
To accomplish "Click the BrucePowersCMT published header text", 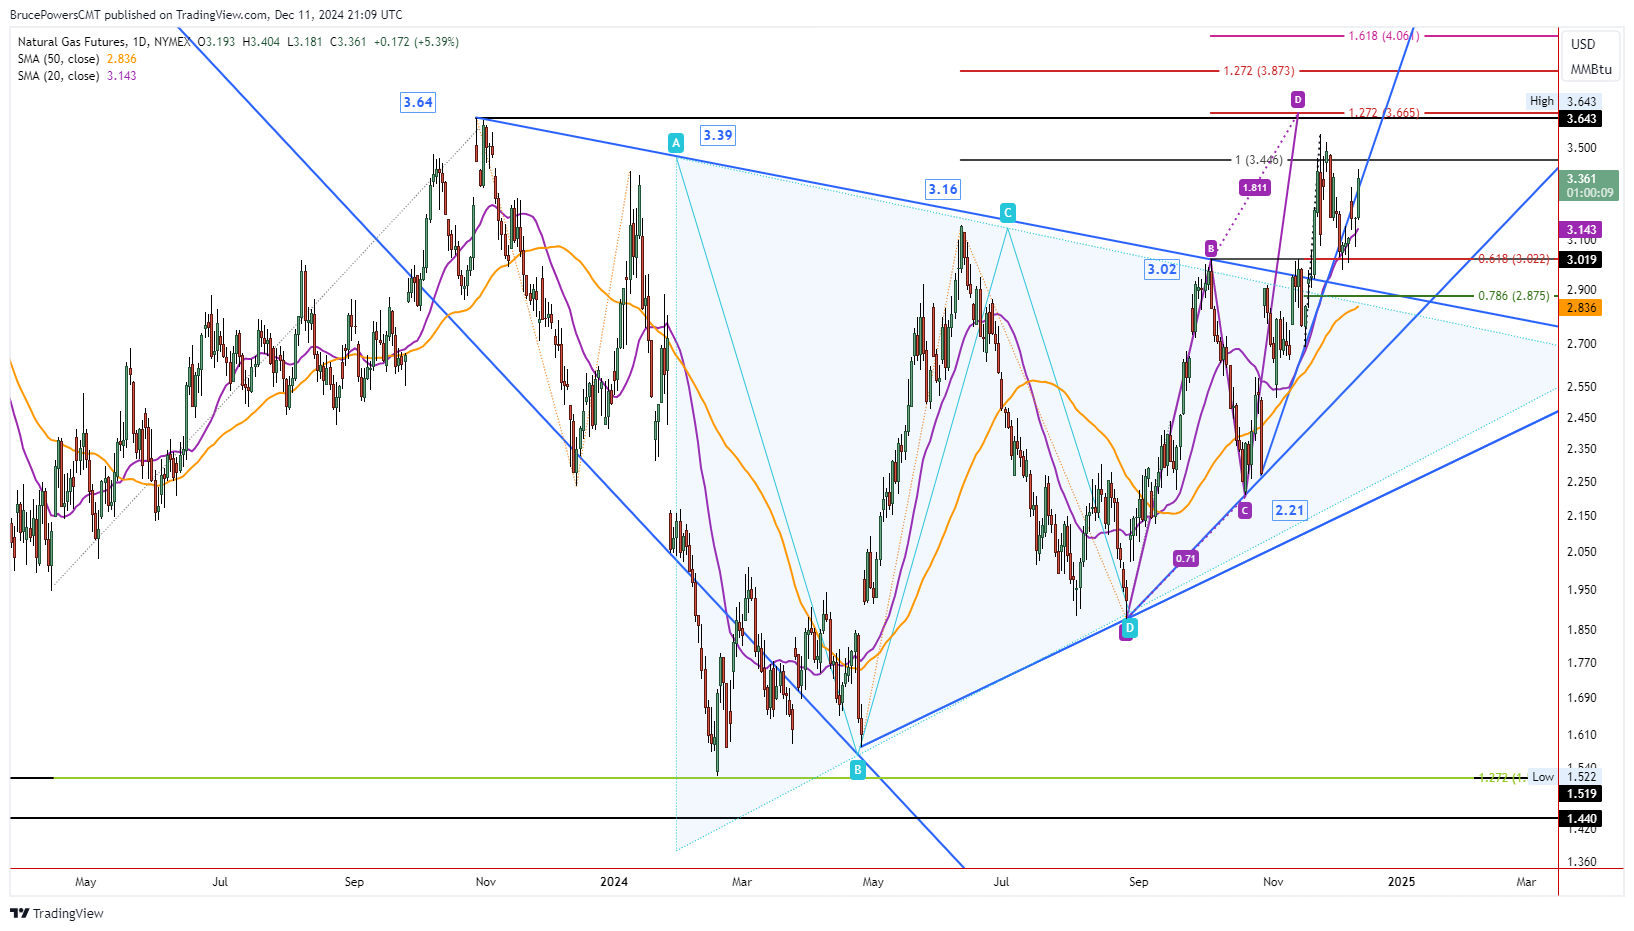I will point(206,14).
